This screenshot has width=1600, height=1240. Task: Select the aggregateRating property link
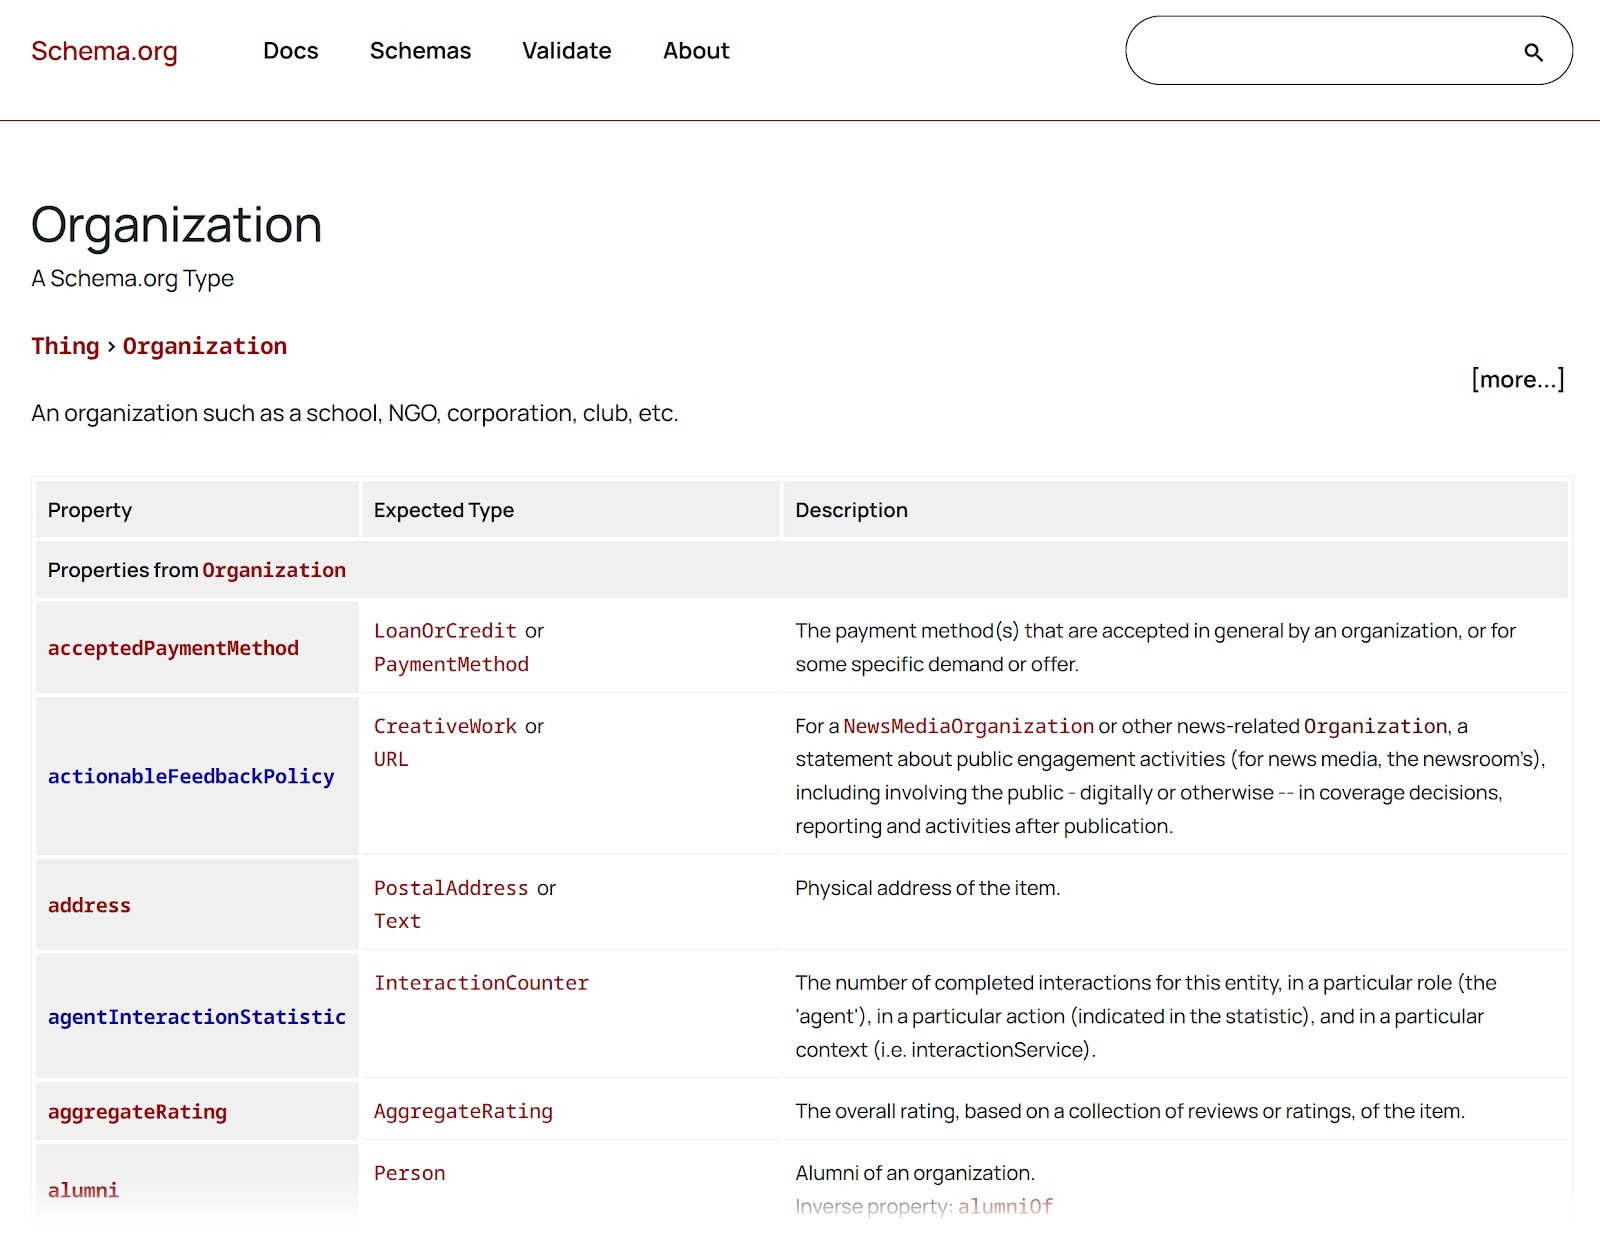(x=136, y=1111)
